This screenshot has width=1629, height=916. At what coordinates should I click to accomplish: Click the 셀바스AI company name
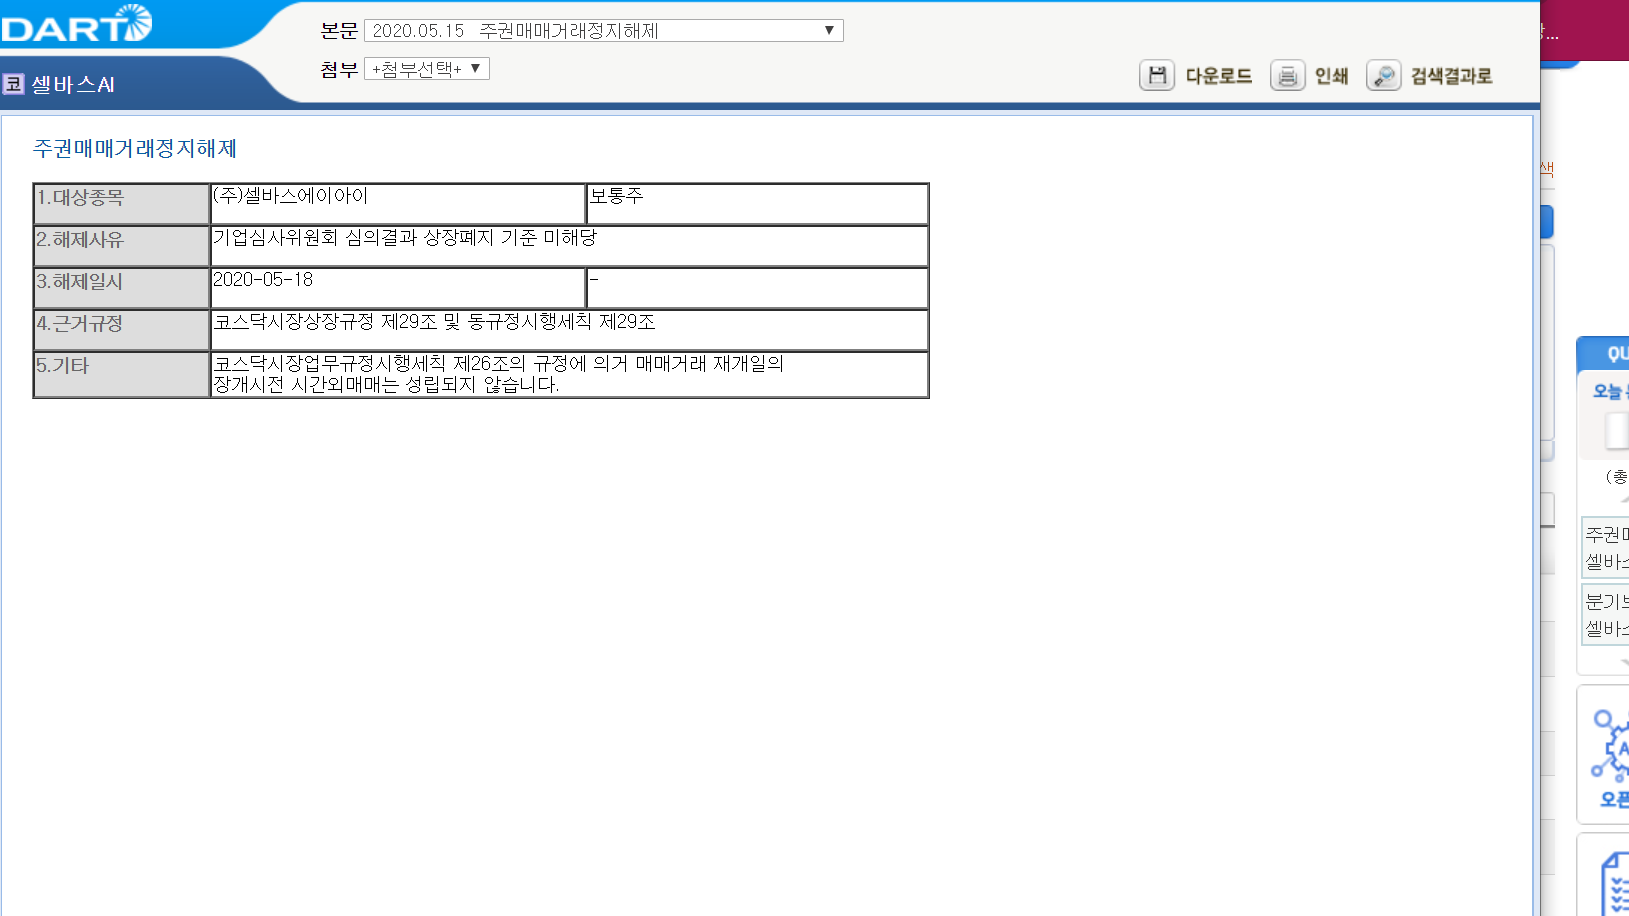click(73, 85)
